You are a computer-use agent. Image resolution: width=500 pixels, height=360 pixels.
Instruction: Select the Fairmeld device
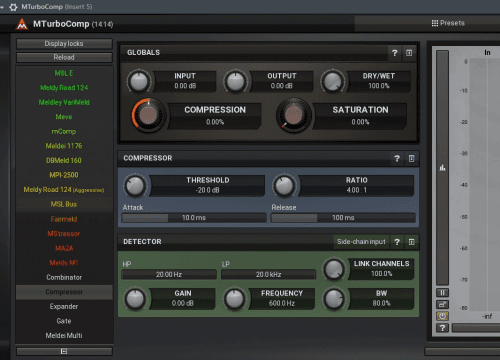pos(64,219)
